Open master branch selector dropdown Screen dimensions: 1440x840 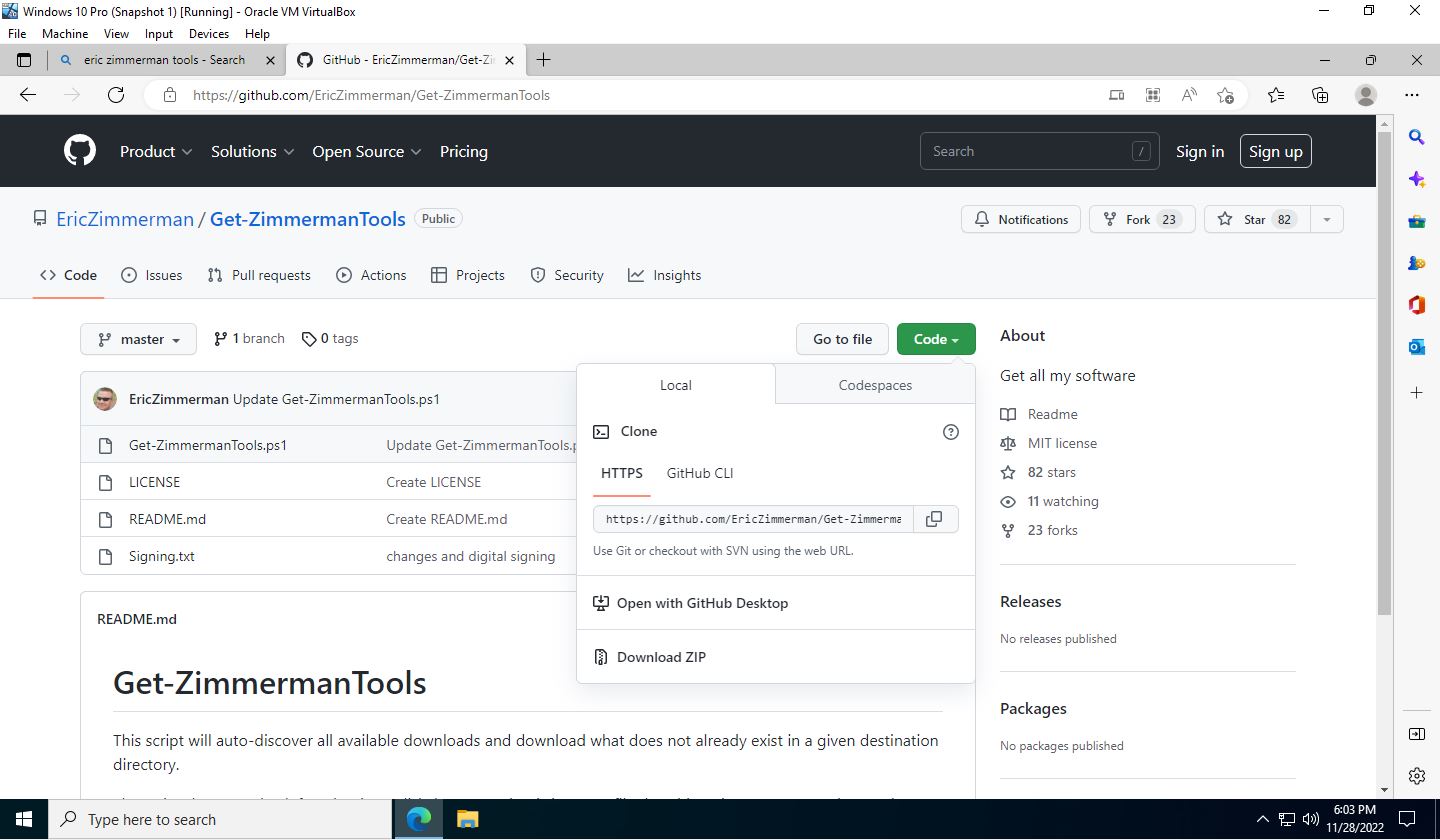point(138,339)
